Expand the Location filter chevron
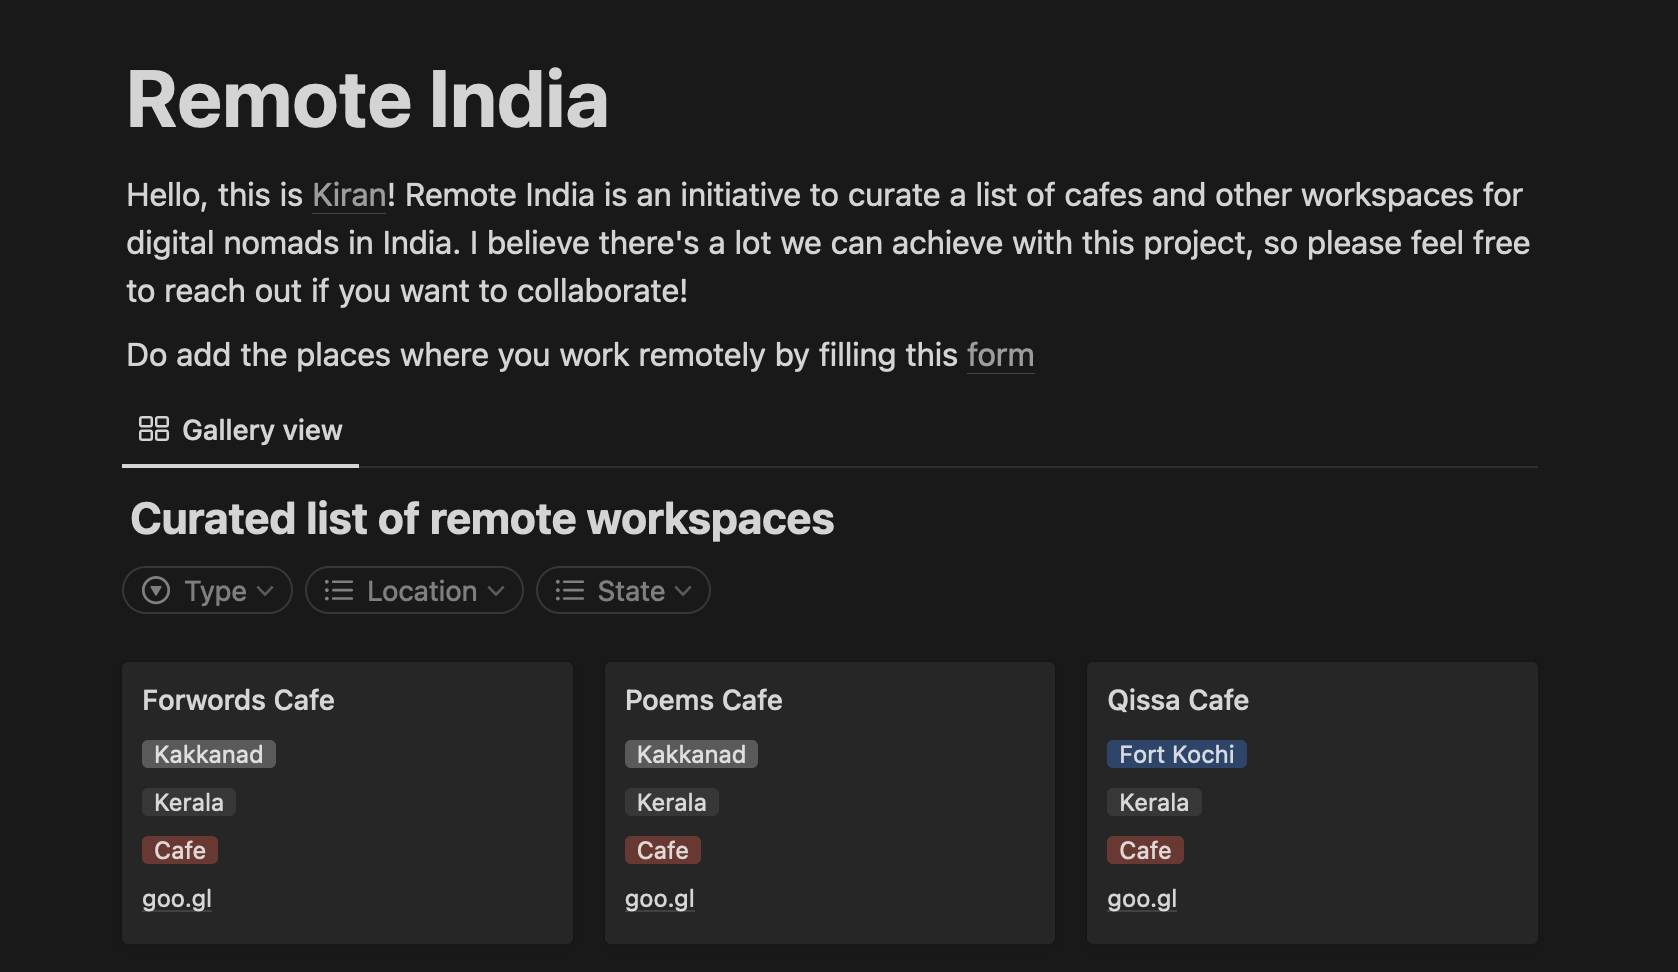Image resolution: width=1678 pixels, height=972 pixels. (496, 591)
